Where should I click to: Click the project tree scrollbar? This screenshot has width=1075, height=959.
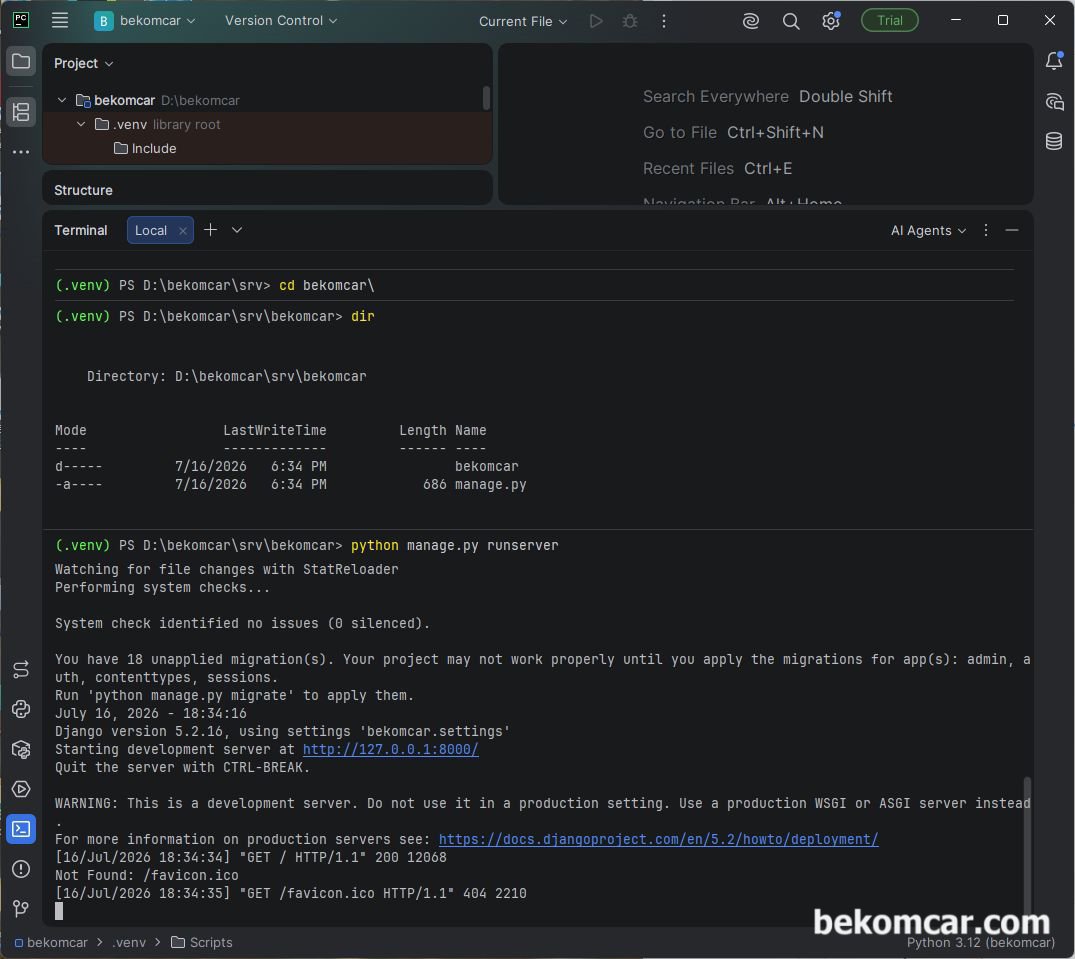pos(486,97)
